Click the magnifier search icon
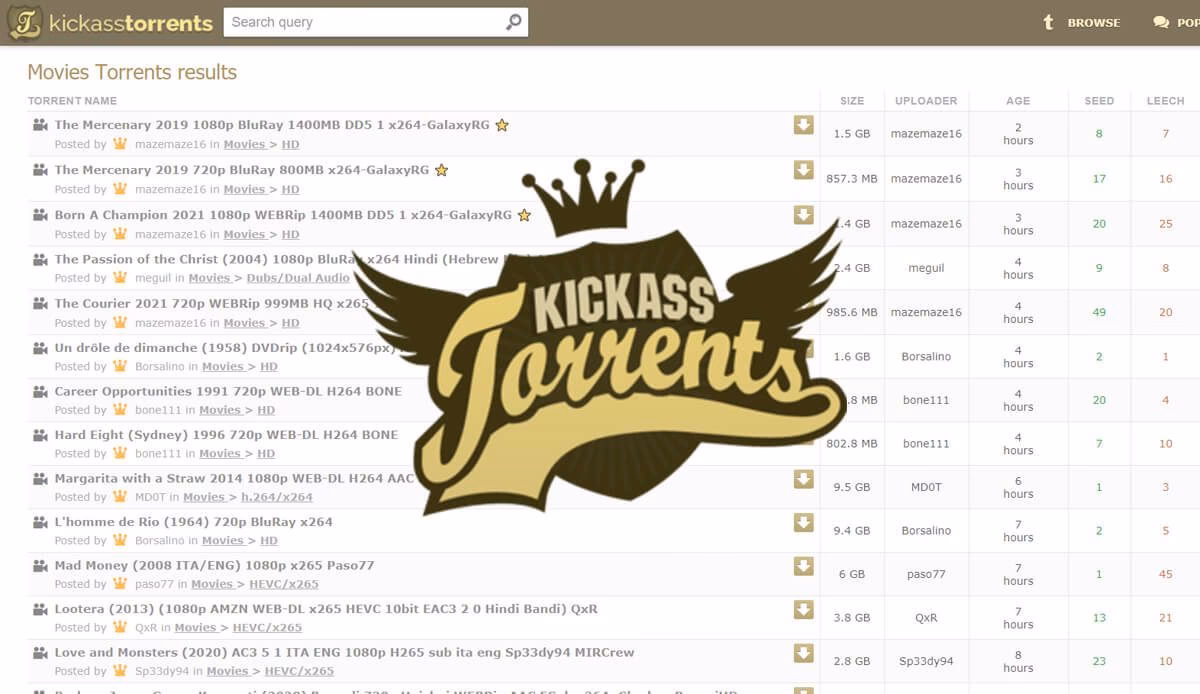Viewport: 1200px width, 694px height. click(514, 22)
